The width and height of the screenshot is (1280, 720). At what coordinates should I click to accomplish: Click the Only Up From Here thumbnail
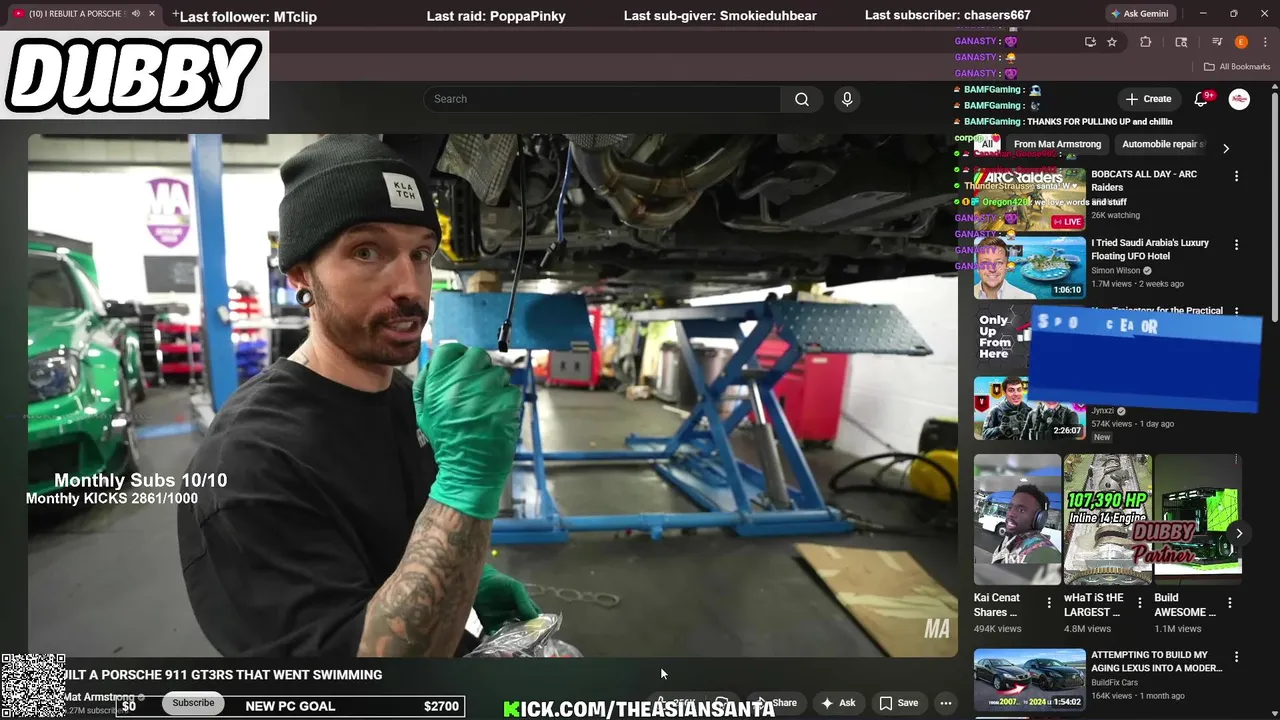click(x=1002, y=338)
